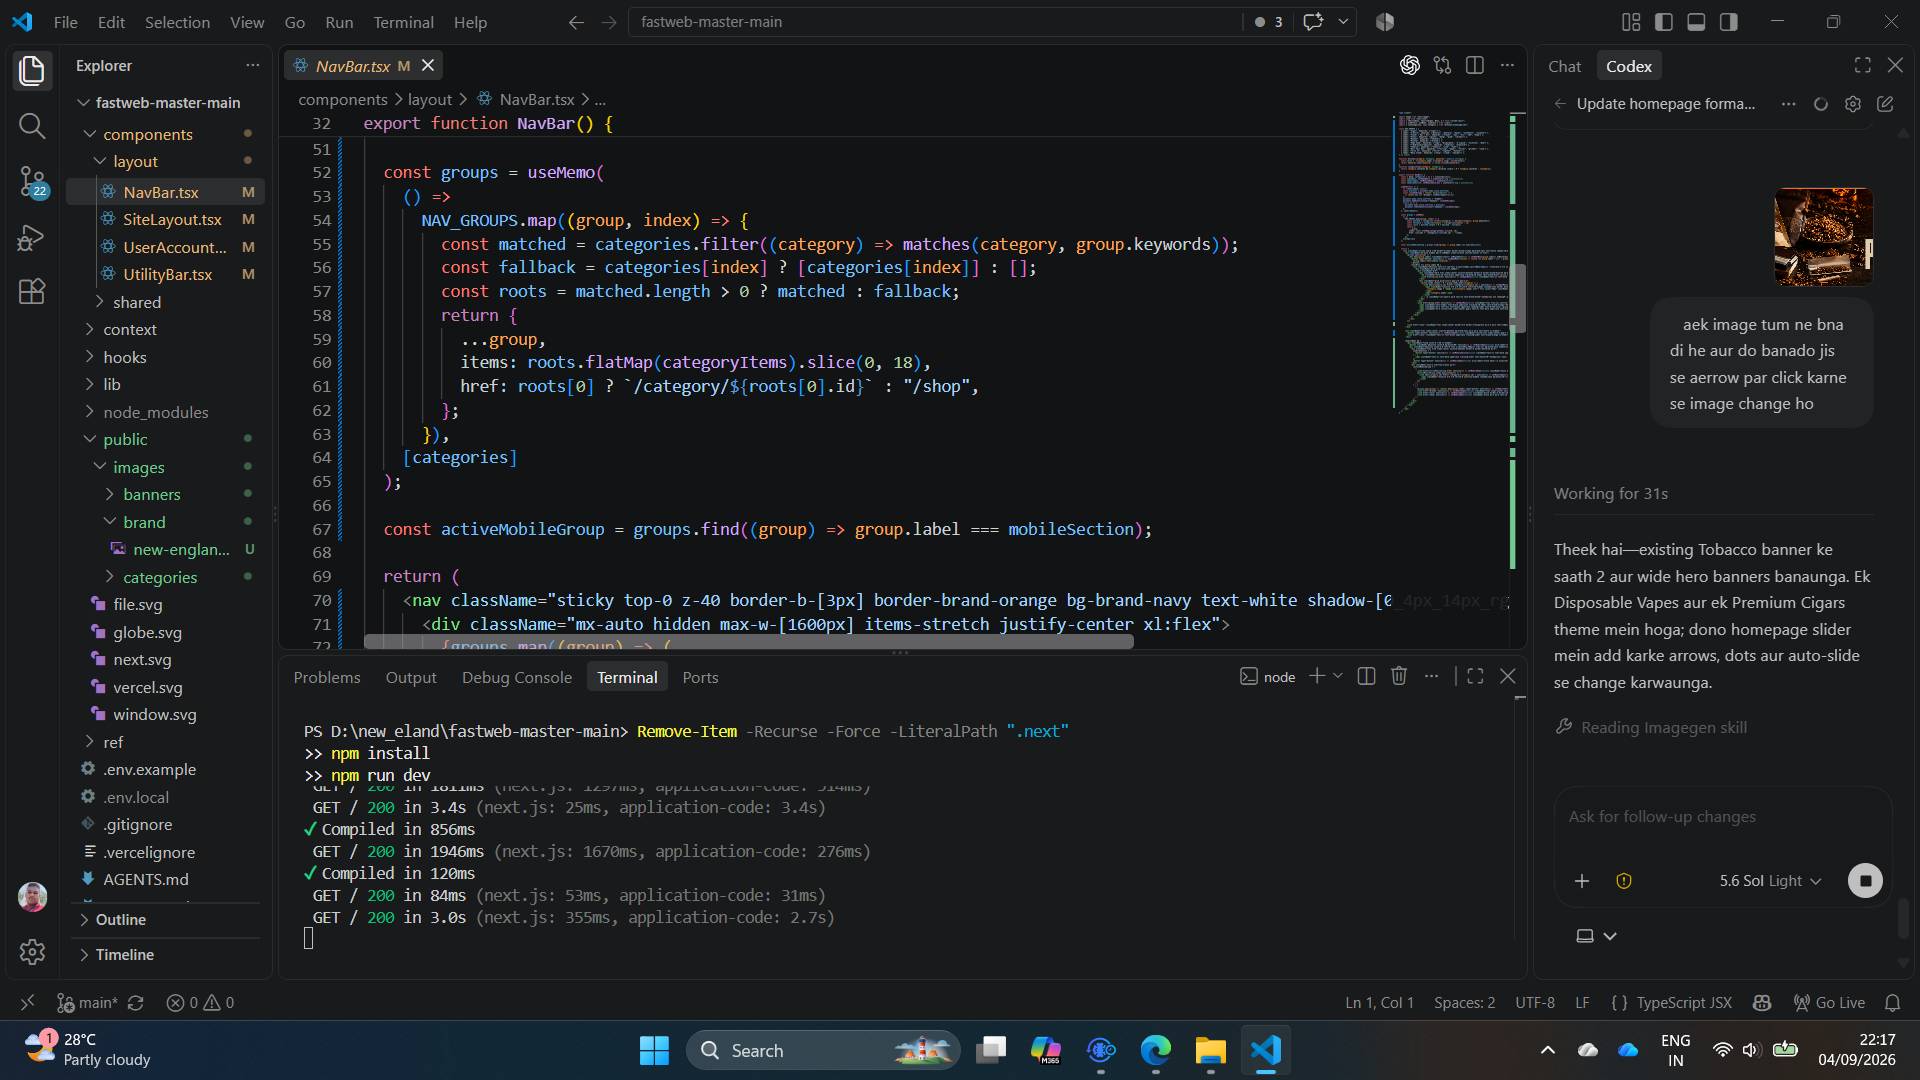Click the Split Editor Right icon
Screen dimensions: 1920x1080
(1474, 66)
